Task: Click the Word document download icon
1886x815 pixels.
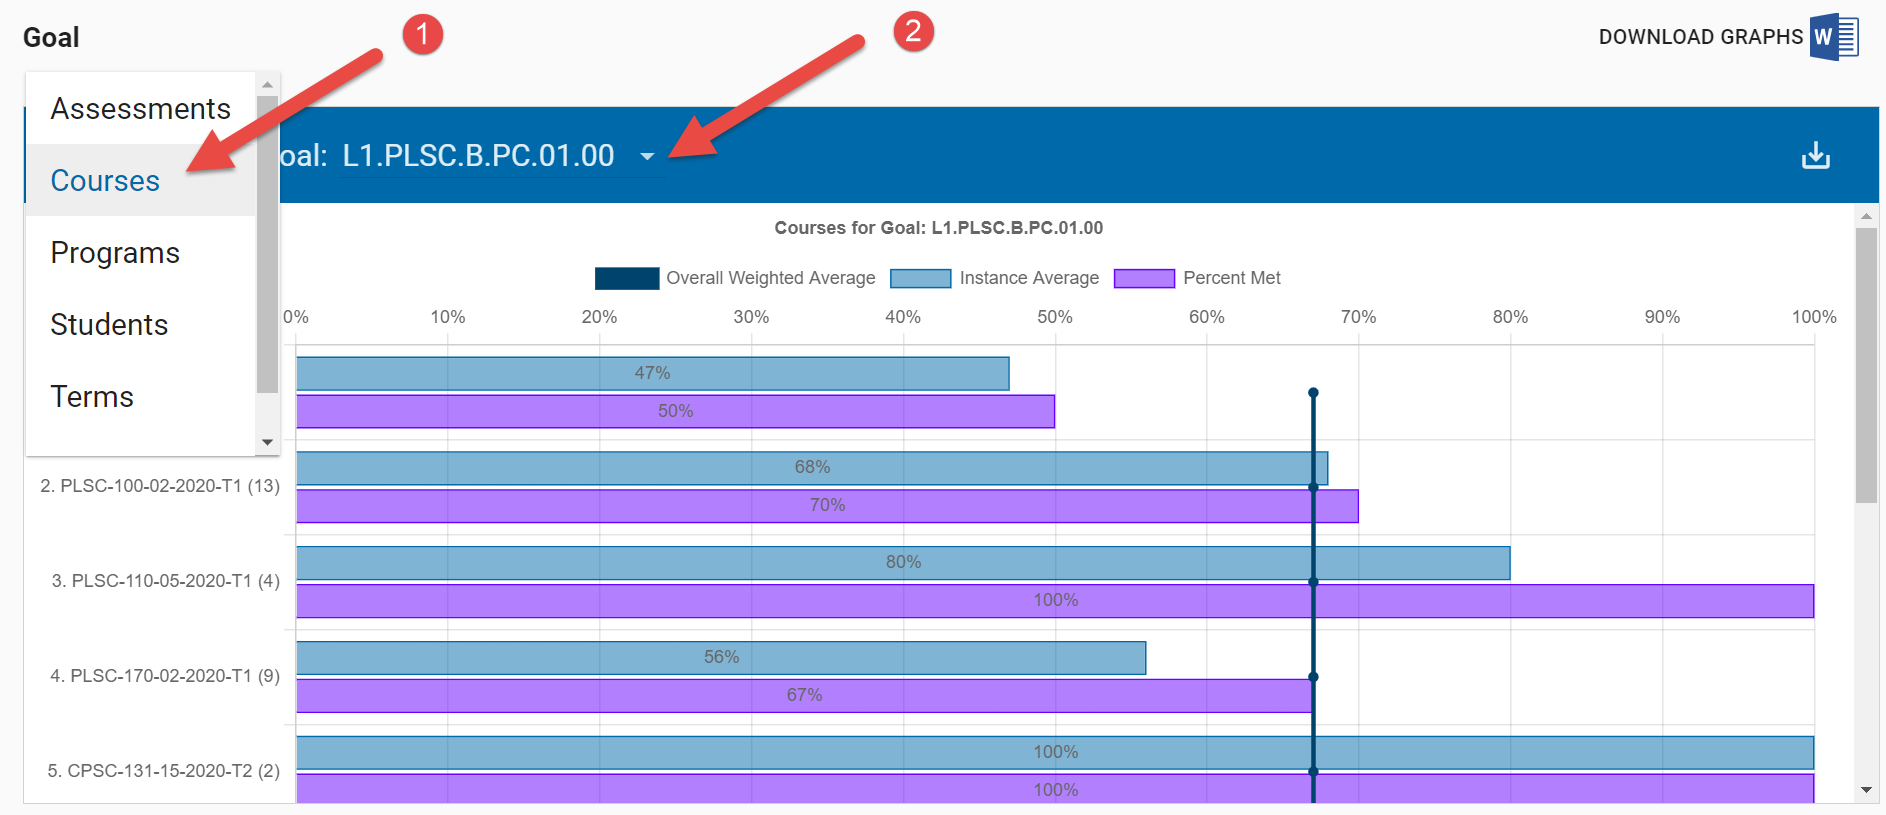Action: pyautogui.click(x=1833, y=37)
